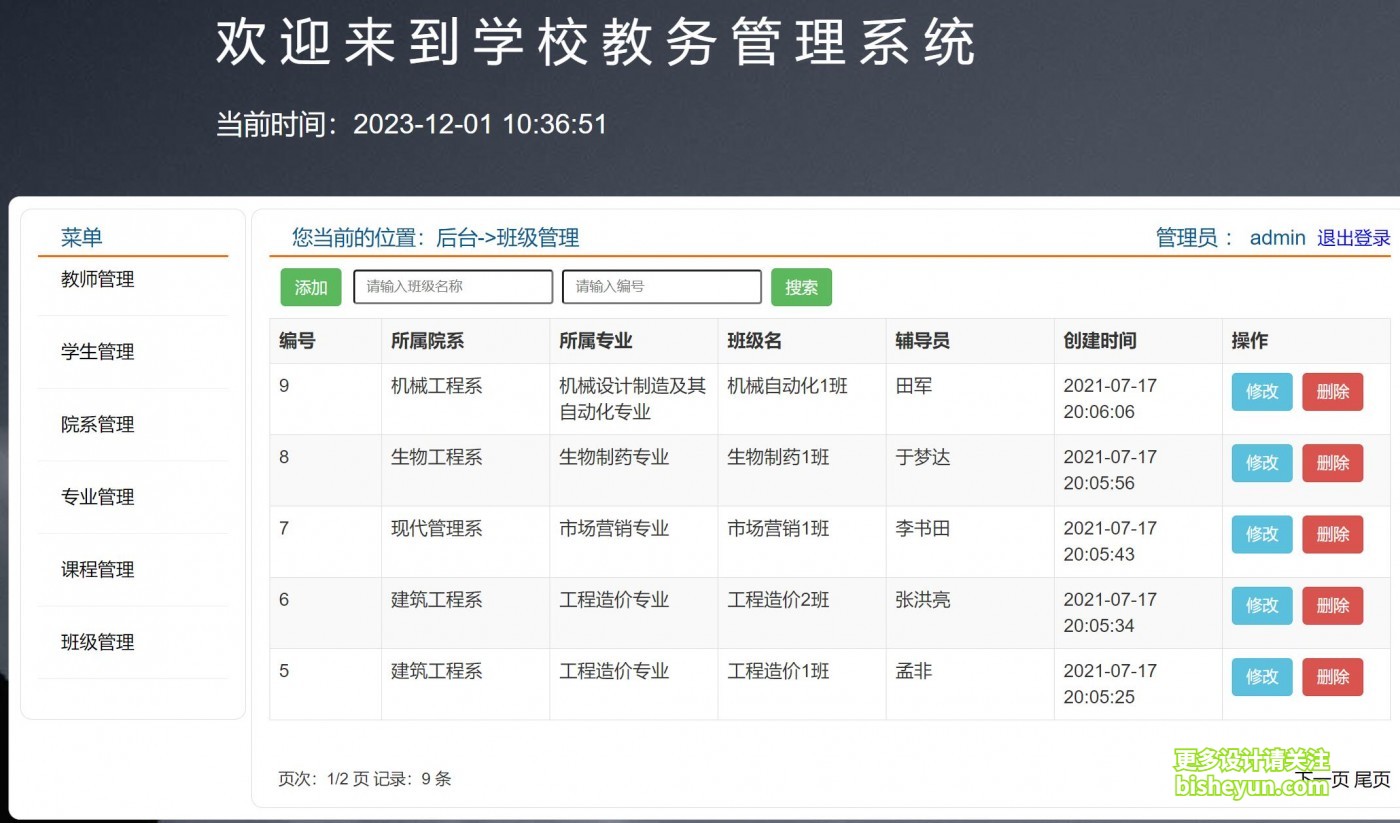
Task: Focus the 请输入编号 input field
Action: [662, 287]
